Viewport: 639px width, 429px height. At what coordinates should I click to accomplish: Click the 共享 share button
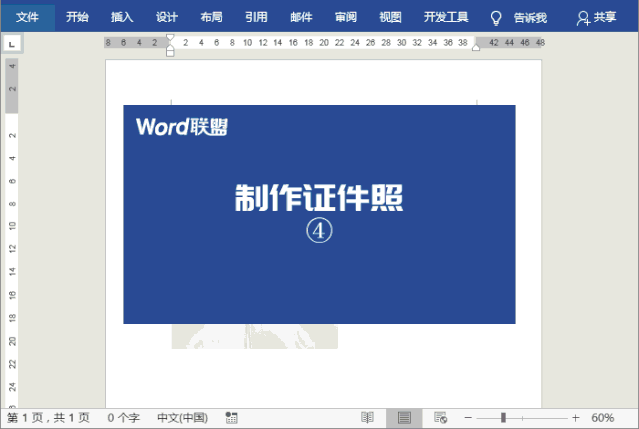pyautogui.click(x=596, y=18)
